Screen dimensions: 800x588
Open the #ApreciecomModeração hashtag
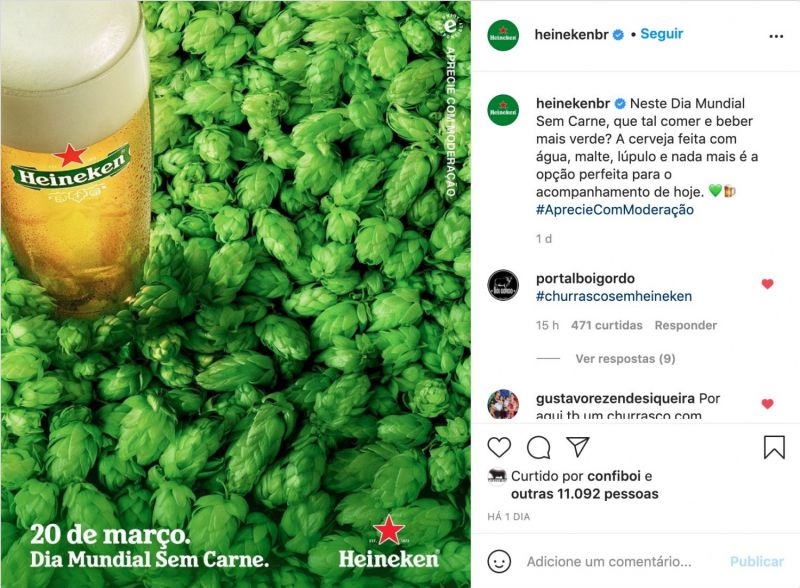(614, 210)
